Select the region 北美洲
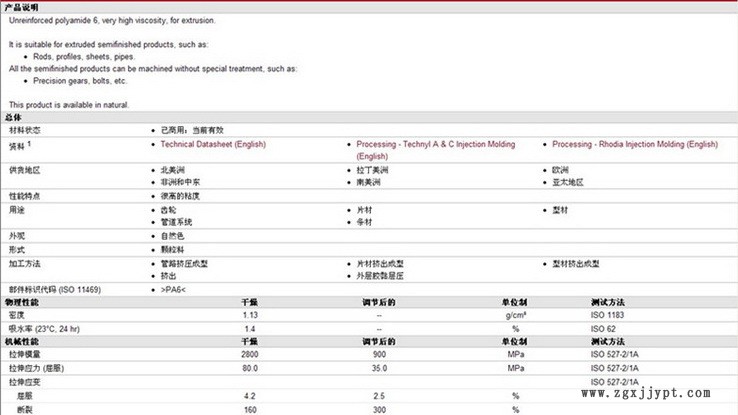This screenshot has width=738, height=415. pyautogui.click(x=173, y=170)
